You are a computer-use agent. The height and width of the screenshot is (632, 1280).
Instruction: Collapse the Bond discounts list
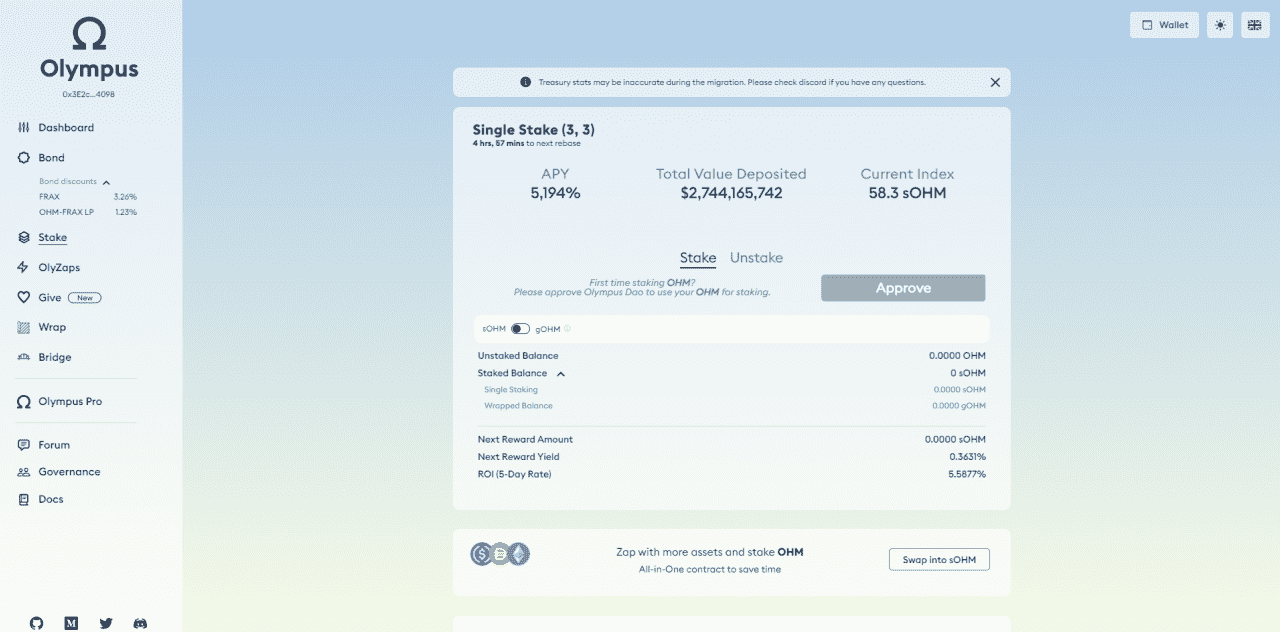pos(106,182)
